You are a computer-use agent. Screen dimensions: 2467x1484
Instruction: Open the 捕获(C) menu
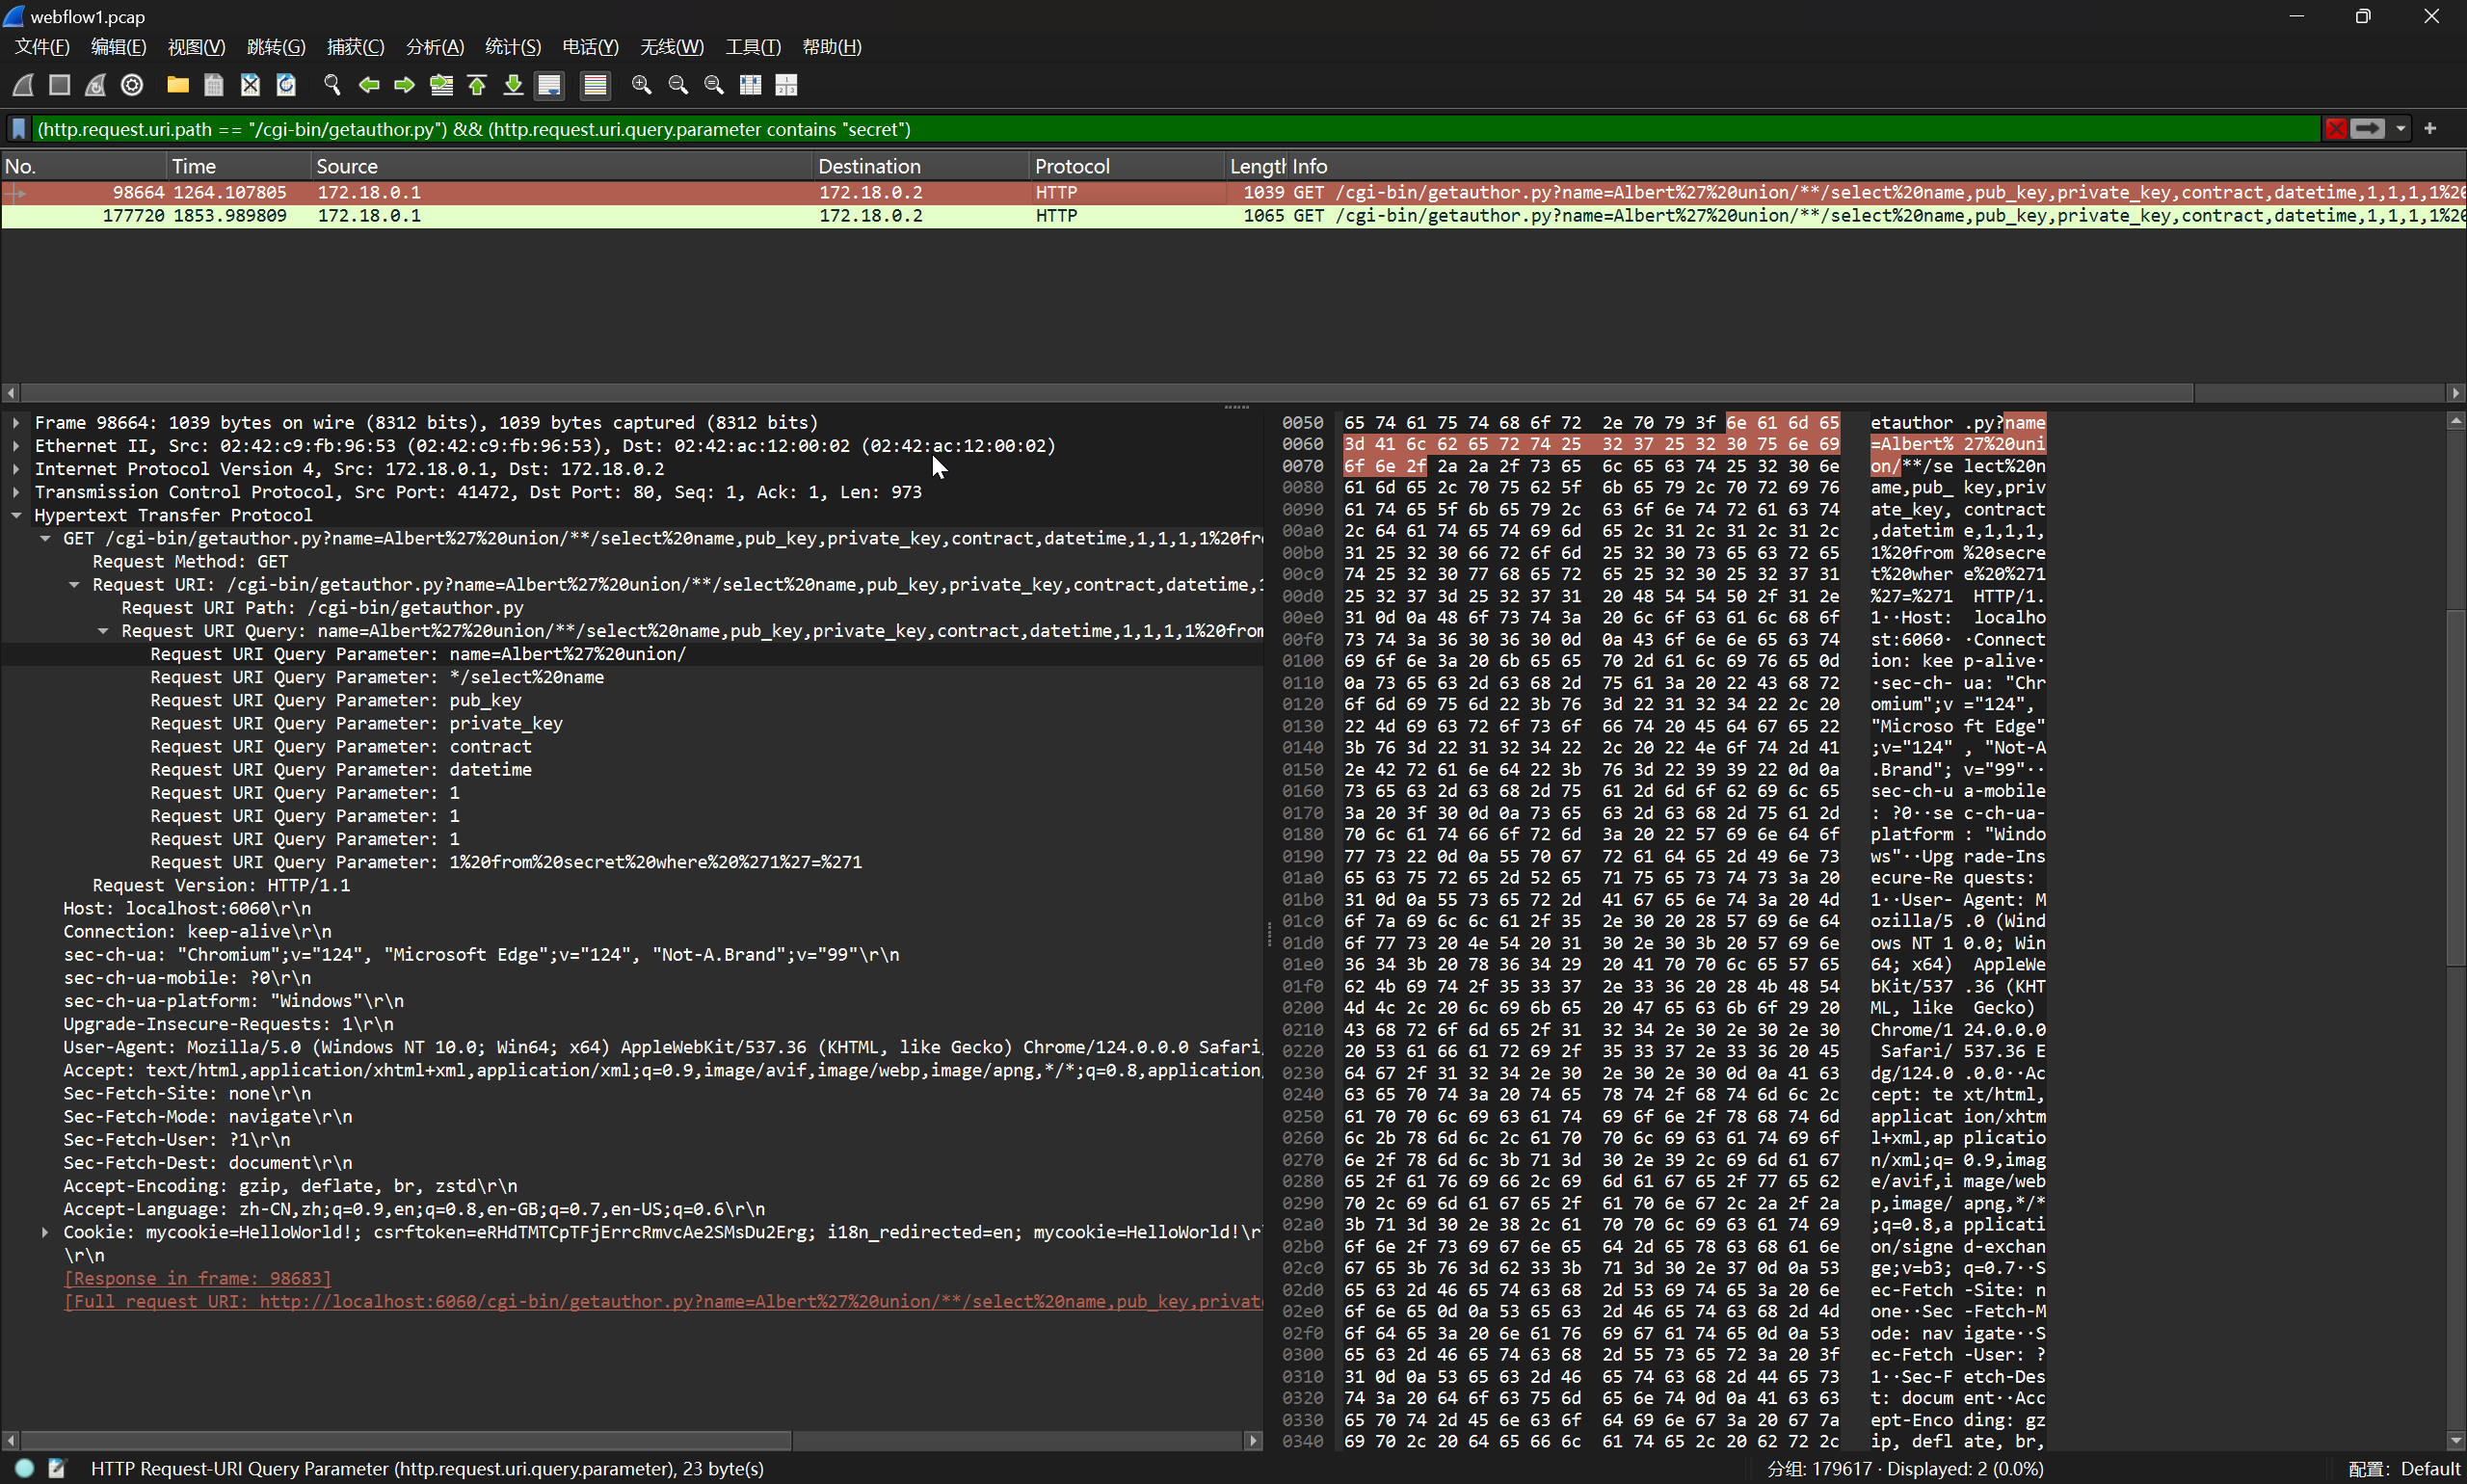(355, 47)
